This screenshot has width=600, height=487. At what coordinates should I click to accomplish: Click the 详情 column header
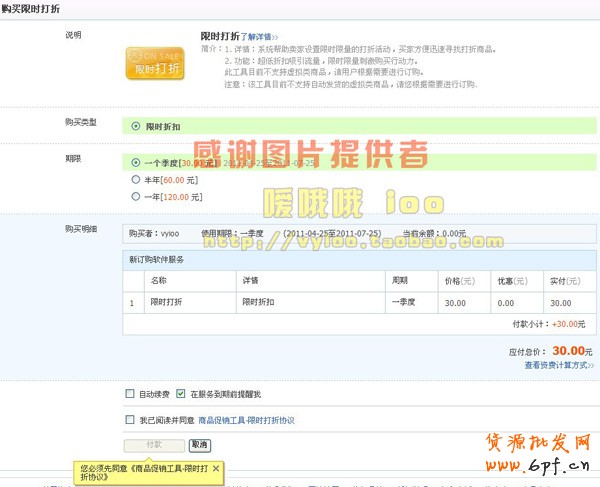(x=250, y=280)
